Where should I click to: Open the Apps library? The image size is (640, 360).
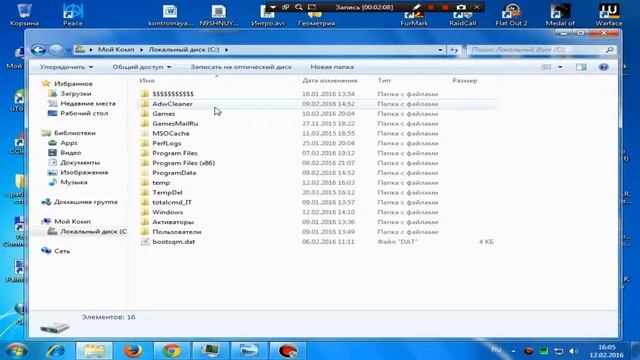point(69,143)
